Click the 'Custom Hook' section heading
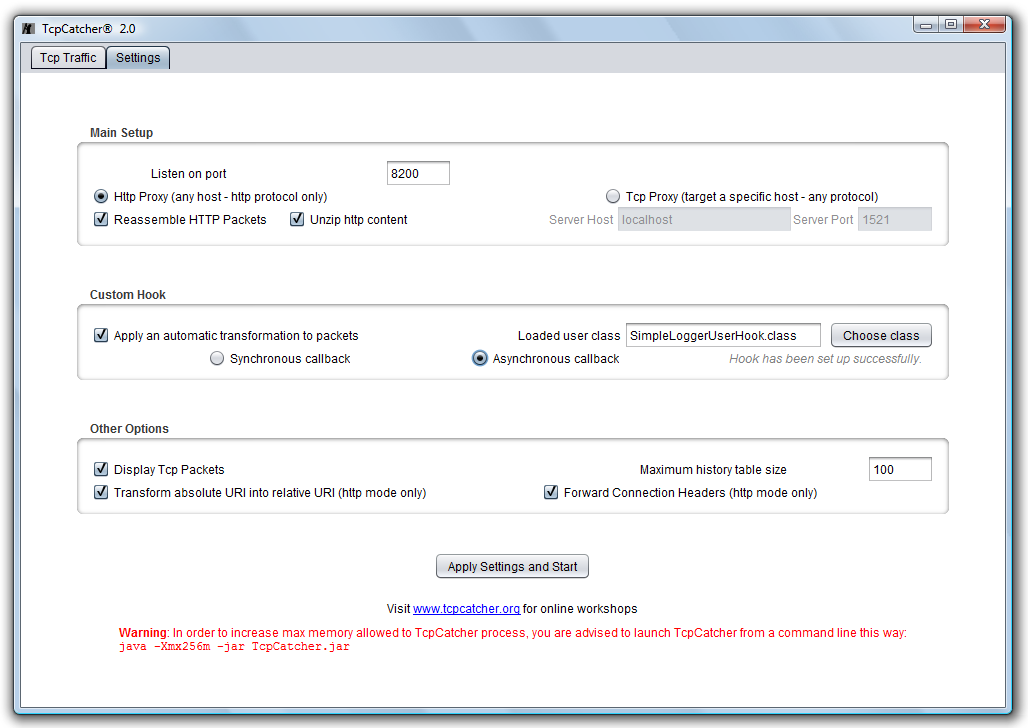Viewport: 1028px width, 728px height. pos(128,294)
